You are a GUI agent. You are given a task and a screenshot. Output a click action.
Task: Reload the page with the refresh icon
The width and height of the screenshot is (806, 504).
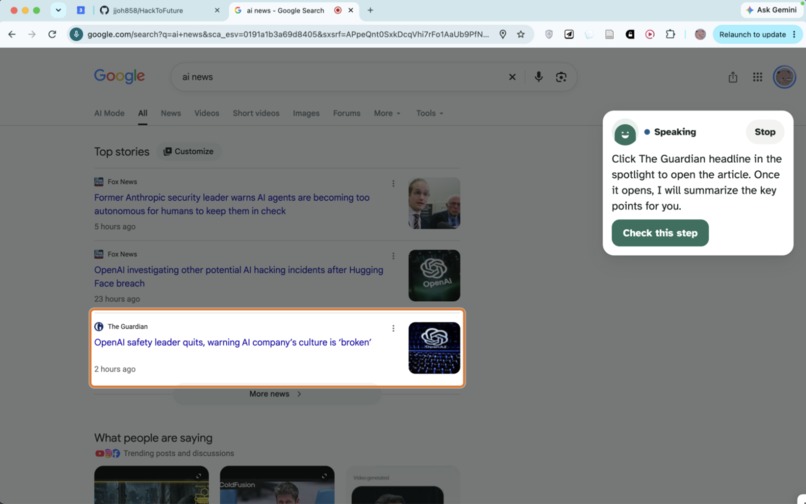click(52, 34)
